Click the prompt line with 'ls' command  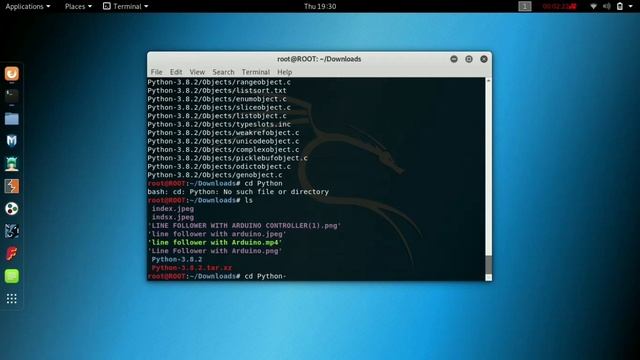[200, 200]
